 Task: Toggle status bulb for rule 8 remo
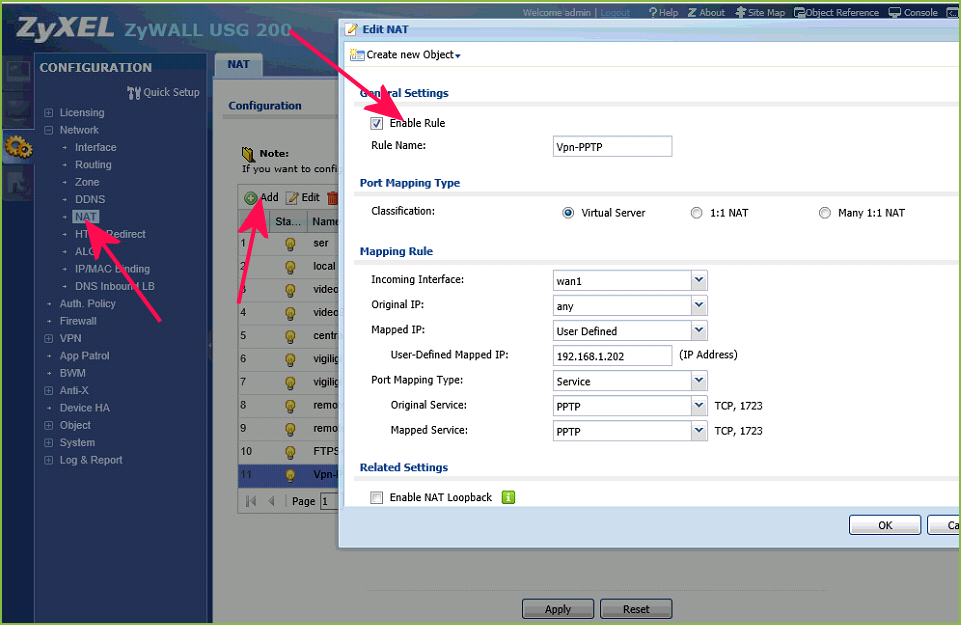[291, 406]
